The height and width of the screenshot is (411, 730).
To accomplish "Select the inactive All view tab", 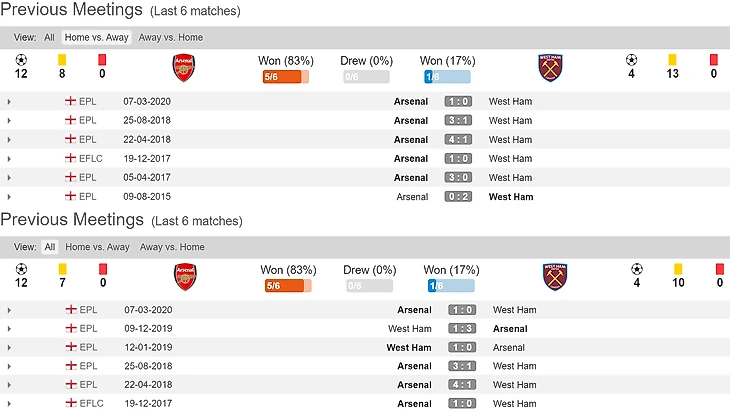I will [49, 38].
